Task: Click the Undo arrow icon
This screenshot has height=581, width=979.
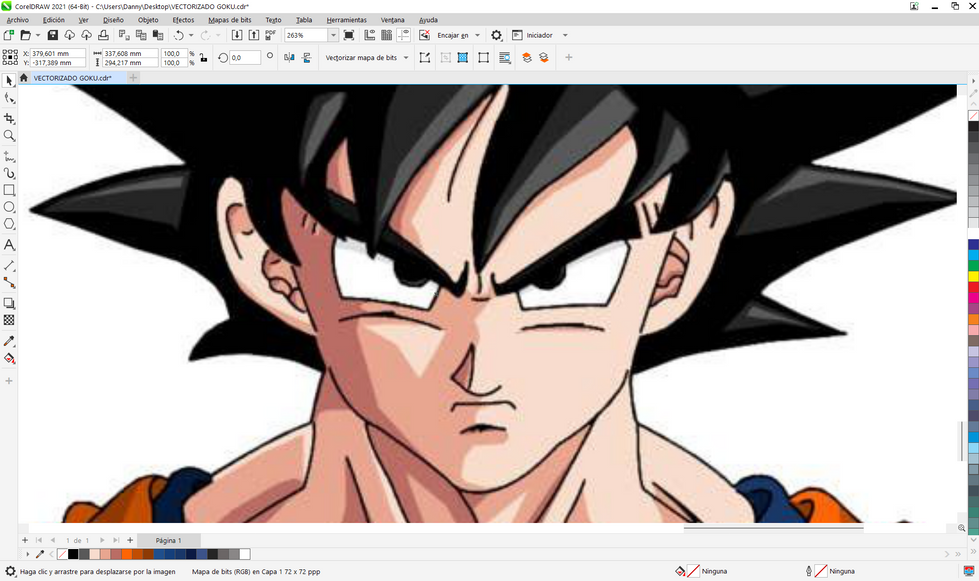Action: [179, 36]
